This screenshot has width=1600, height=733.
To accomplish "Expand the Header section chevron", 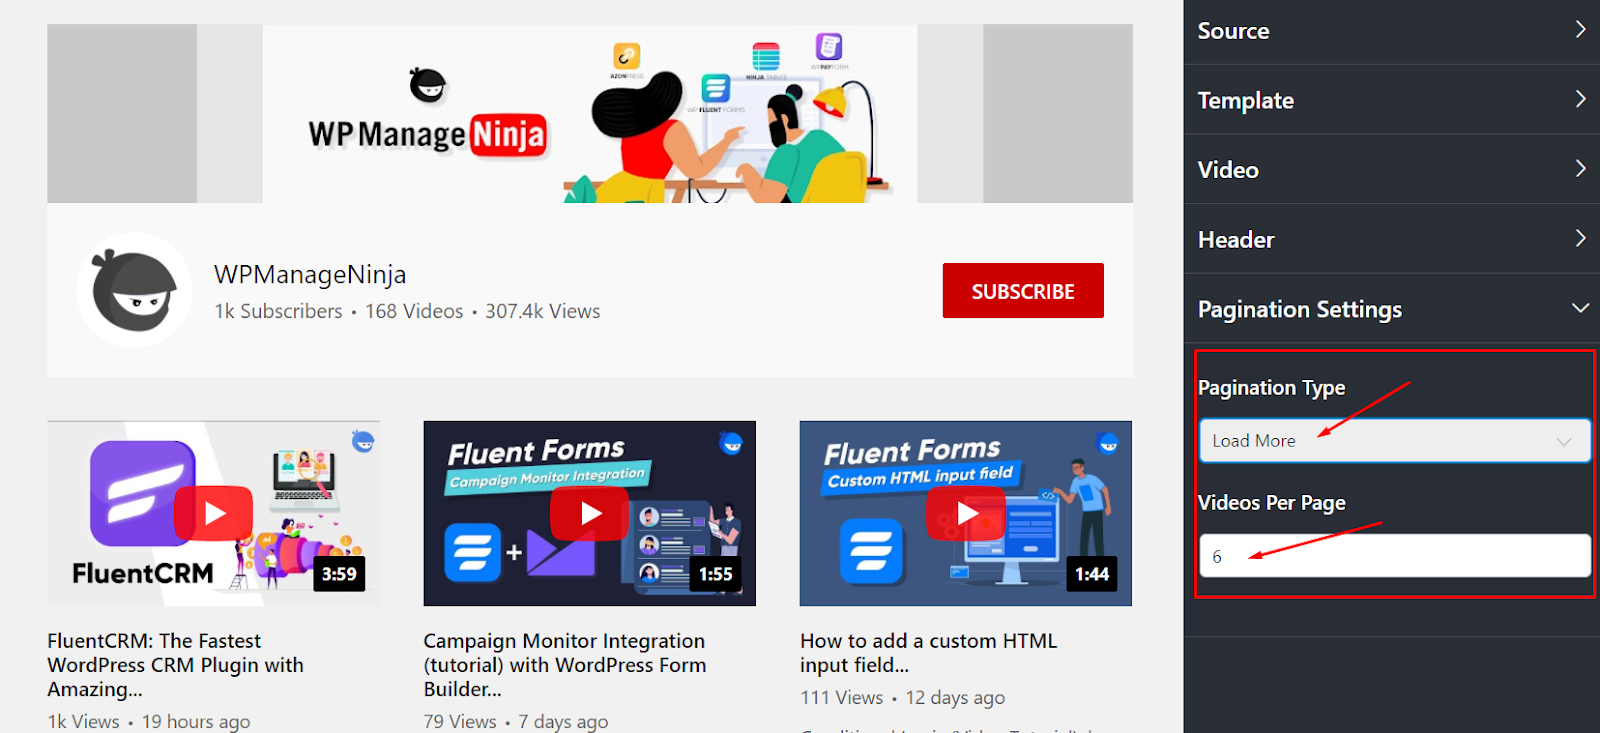I will (x=1580, y=238).
